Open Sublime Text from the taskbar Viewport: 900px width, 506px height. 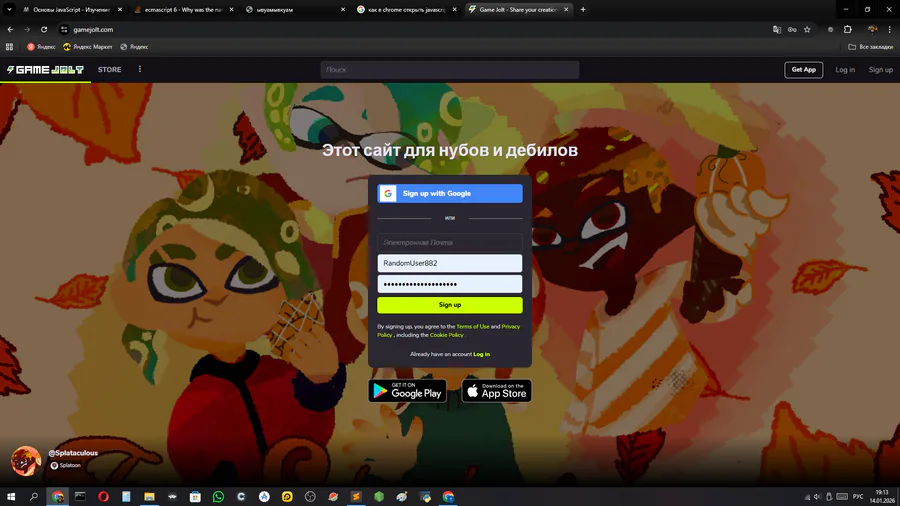[356, 496]
